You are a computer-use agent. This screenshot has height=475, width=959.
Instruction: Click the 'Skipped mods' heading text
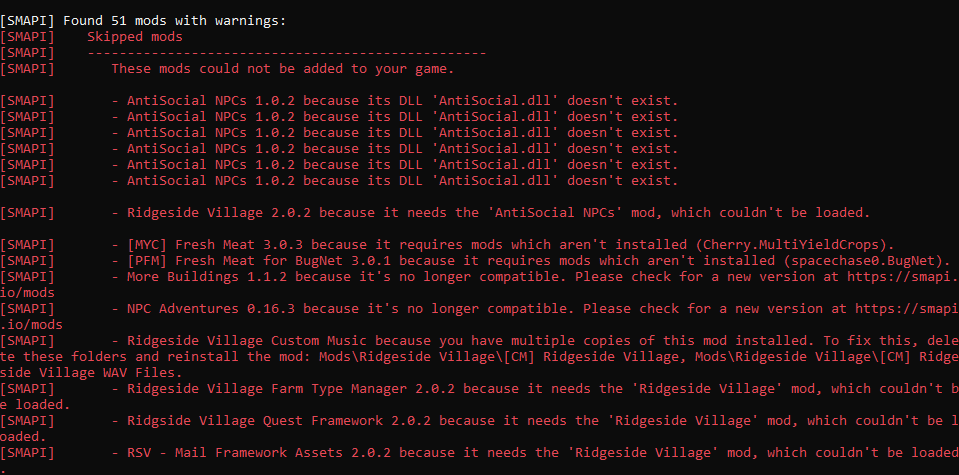[x=135, y=37]
